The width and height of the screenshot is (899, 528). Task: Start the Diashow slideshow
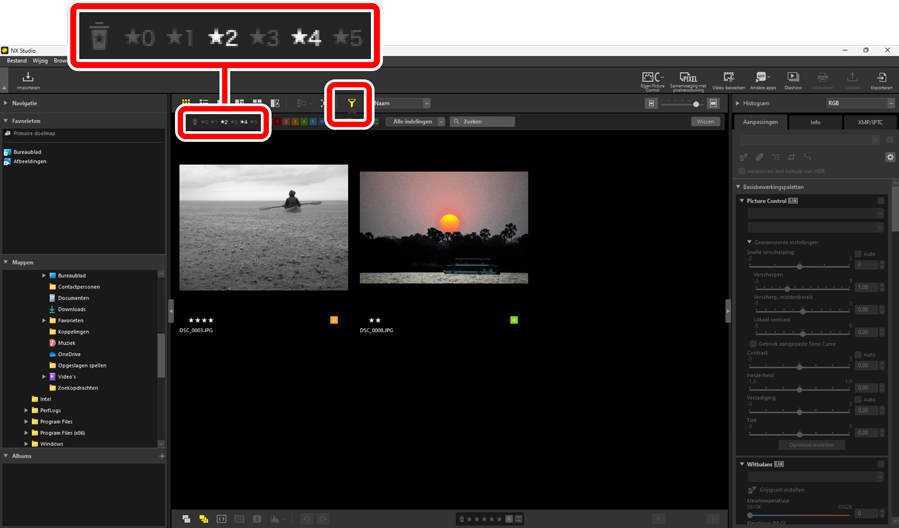[792, 79]
